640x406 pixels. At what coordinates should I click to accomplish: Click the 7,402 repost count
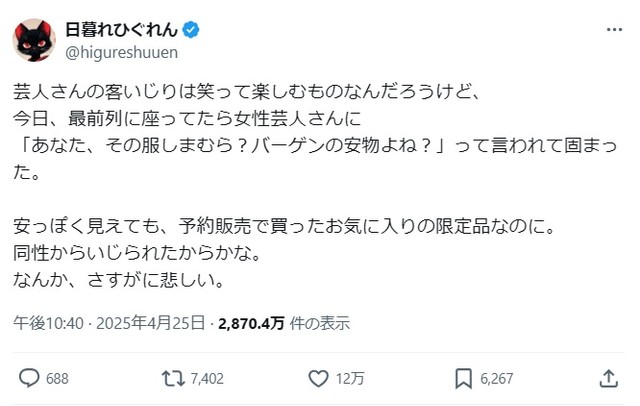[204, 379]
